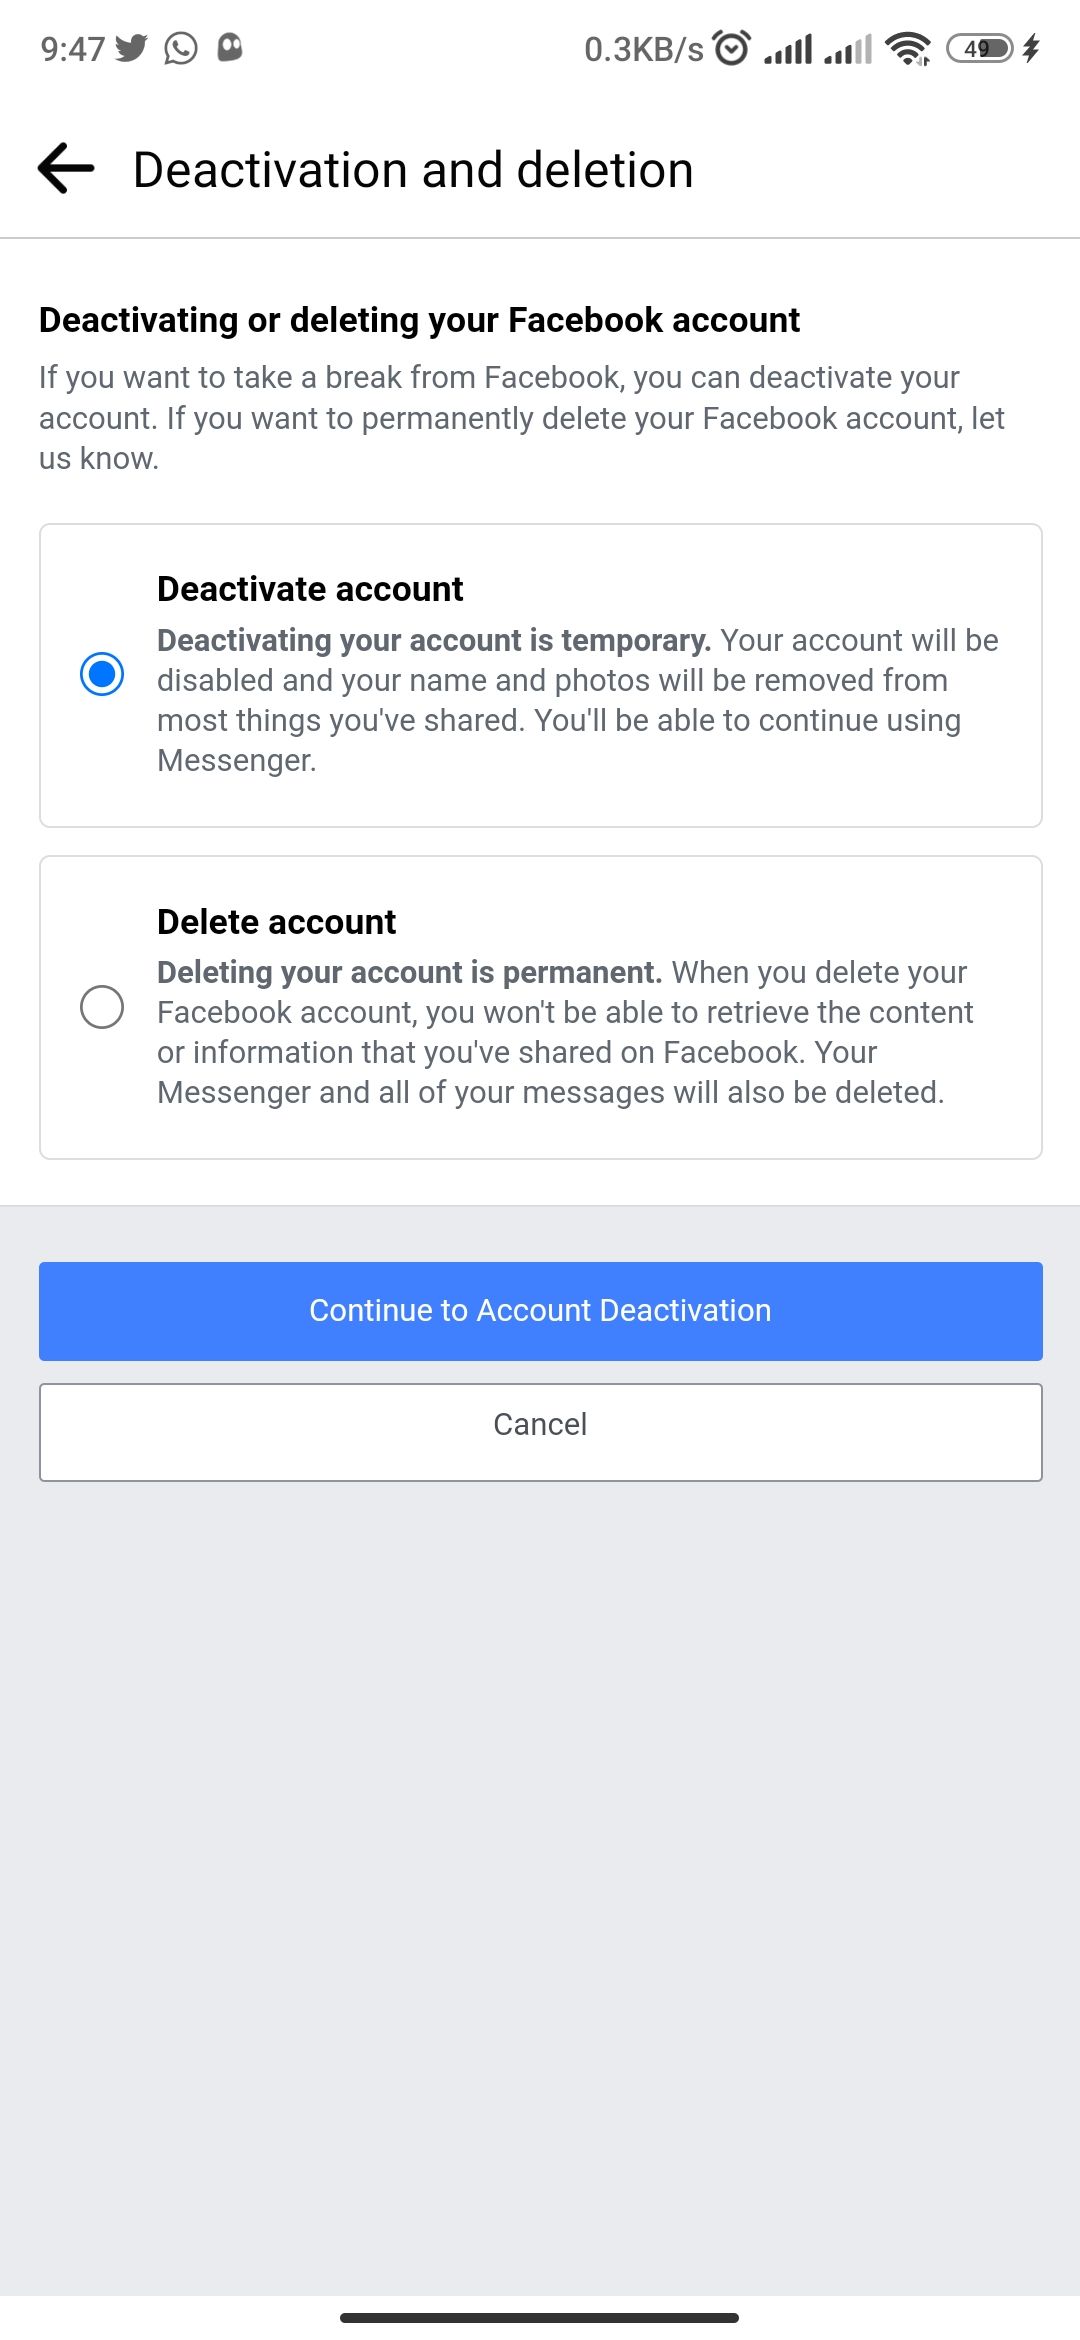Screen dimensions: 1080x2340
Task: Tap the clock showing 9:47
Action: (x=71, y=47)
